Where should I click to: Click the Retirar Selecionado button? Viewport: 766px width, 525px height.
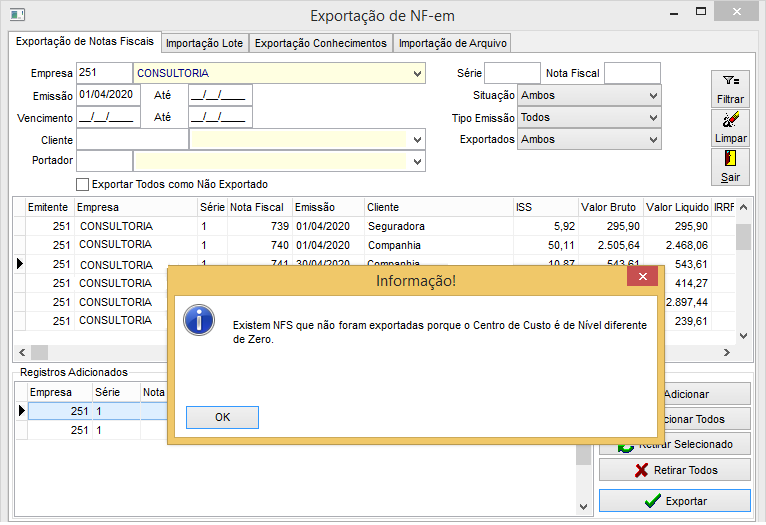(x=674, y=444)
